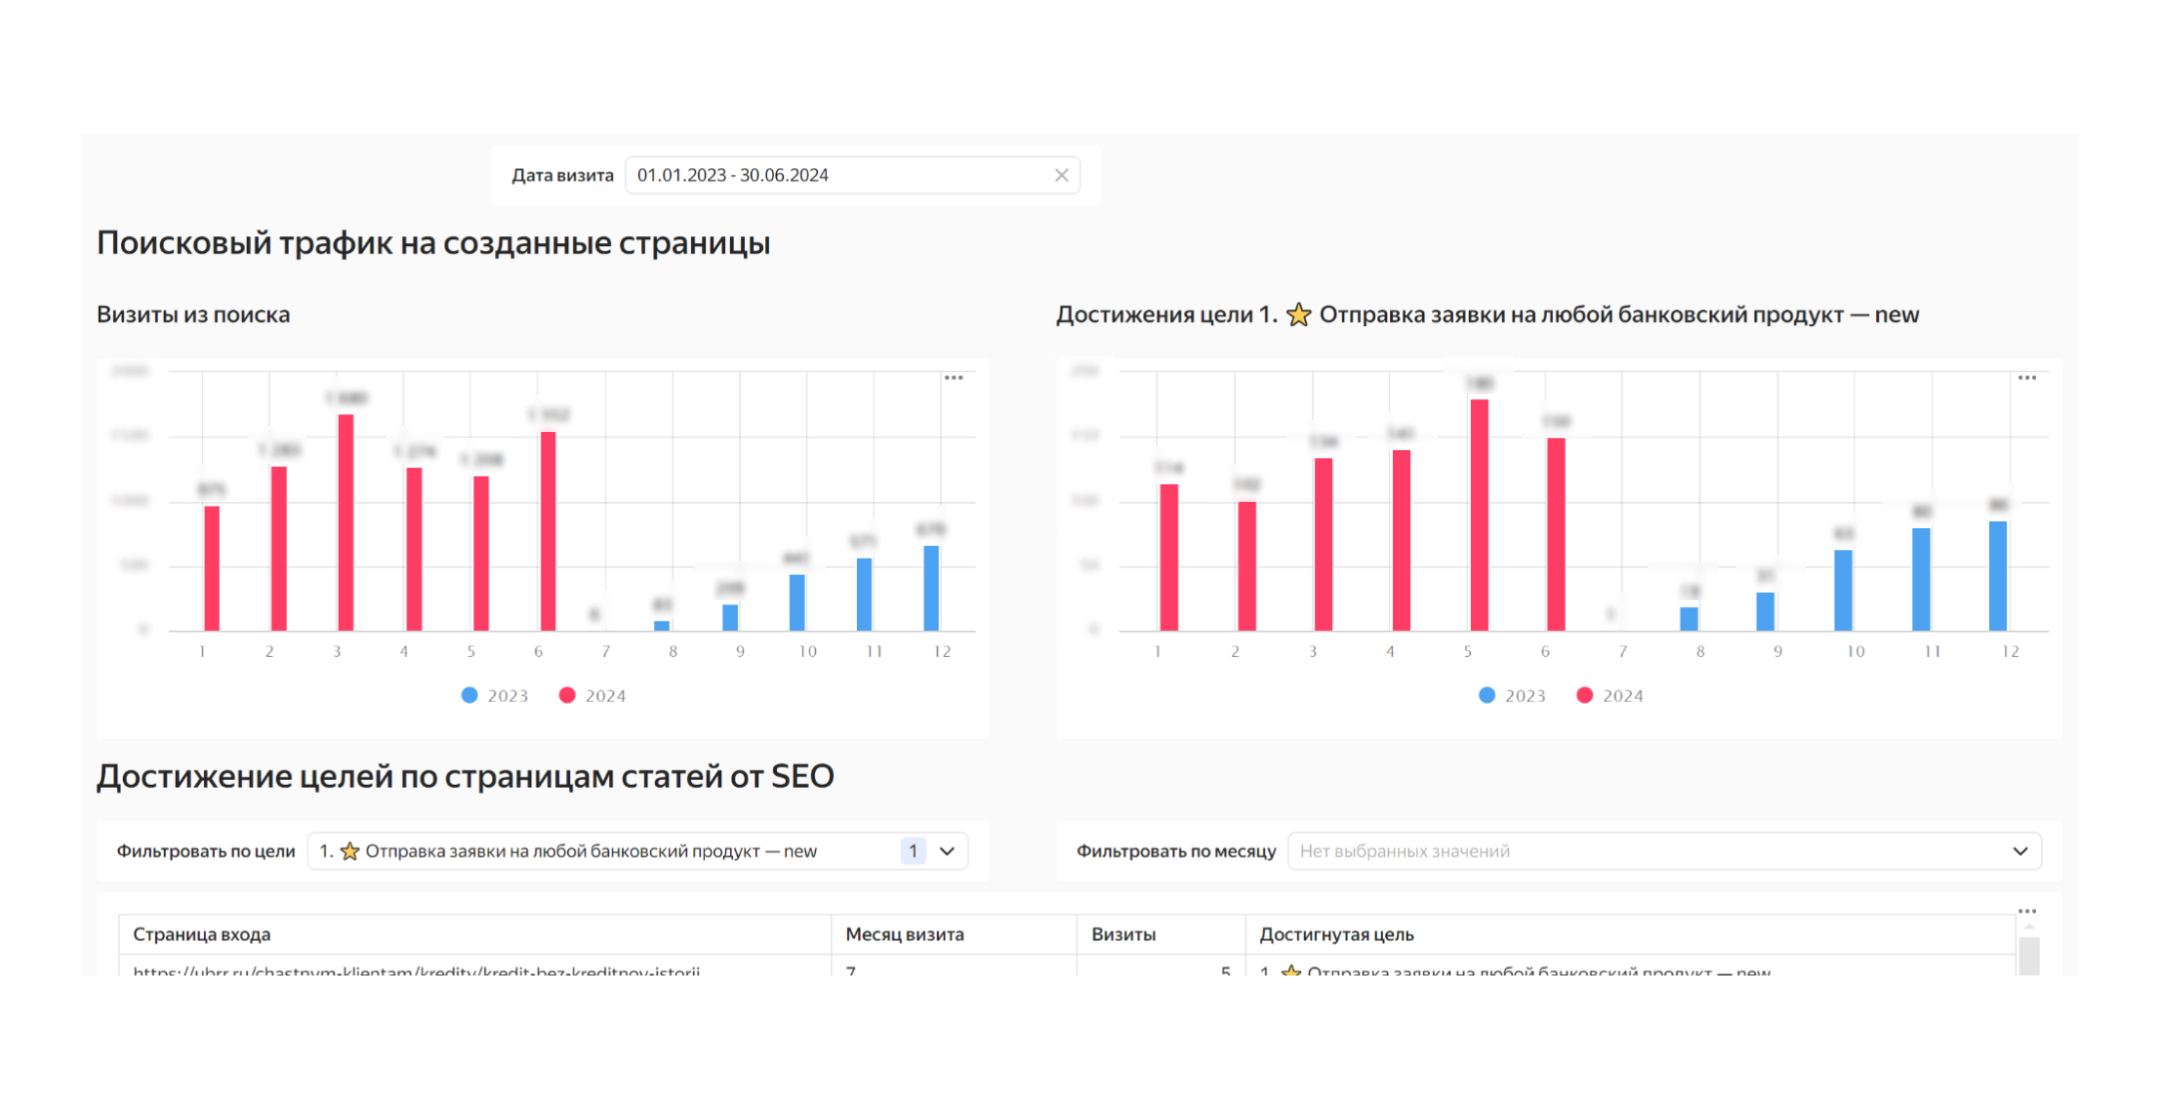Toggle the 2023 legend series in the visits chart
Image resolution: width=2160 pixels, height=1110 pixels.
click(x=495, y=695)
